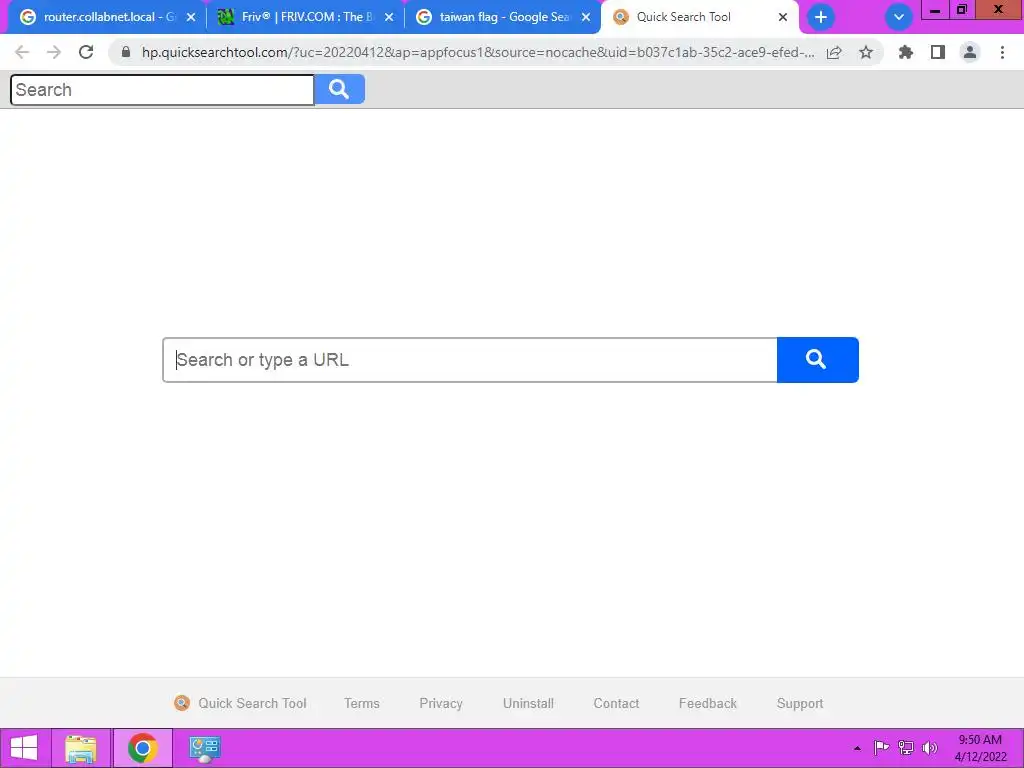Open network status tray icon

[906, 748]
